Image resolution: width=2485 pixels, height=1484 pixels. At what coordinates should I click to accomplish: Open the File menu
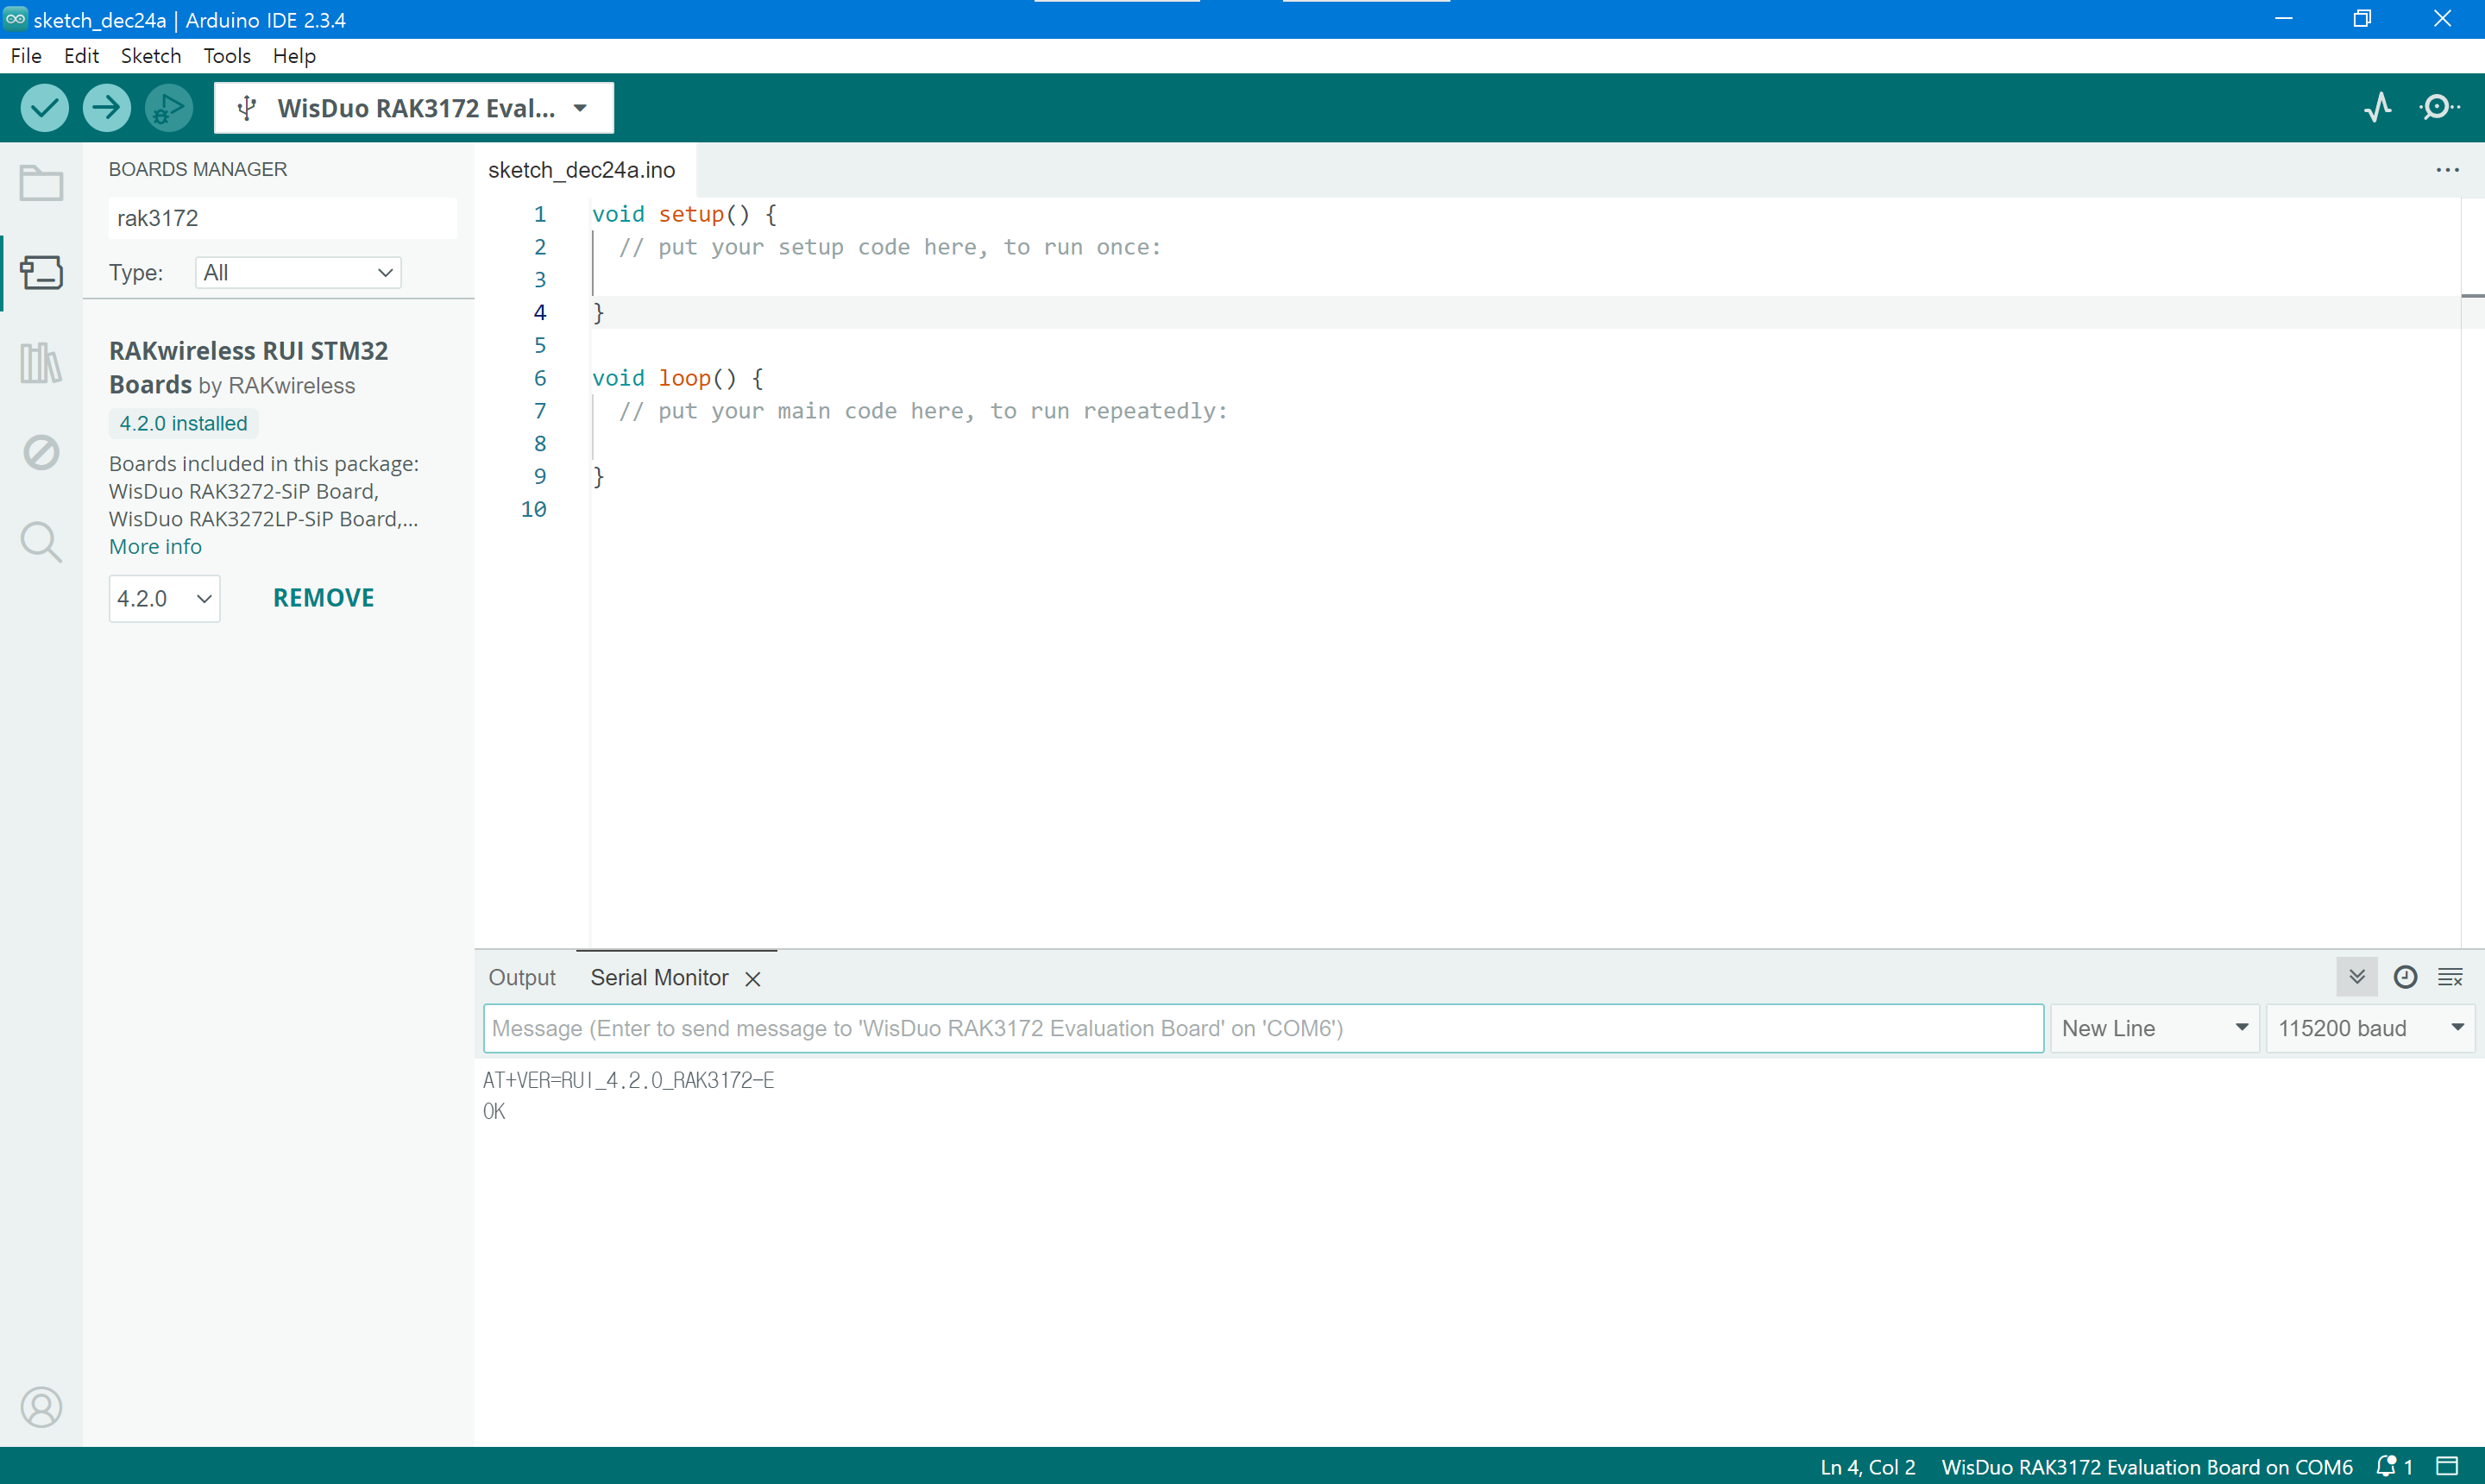26,56
